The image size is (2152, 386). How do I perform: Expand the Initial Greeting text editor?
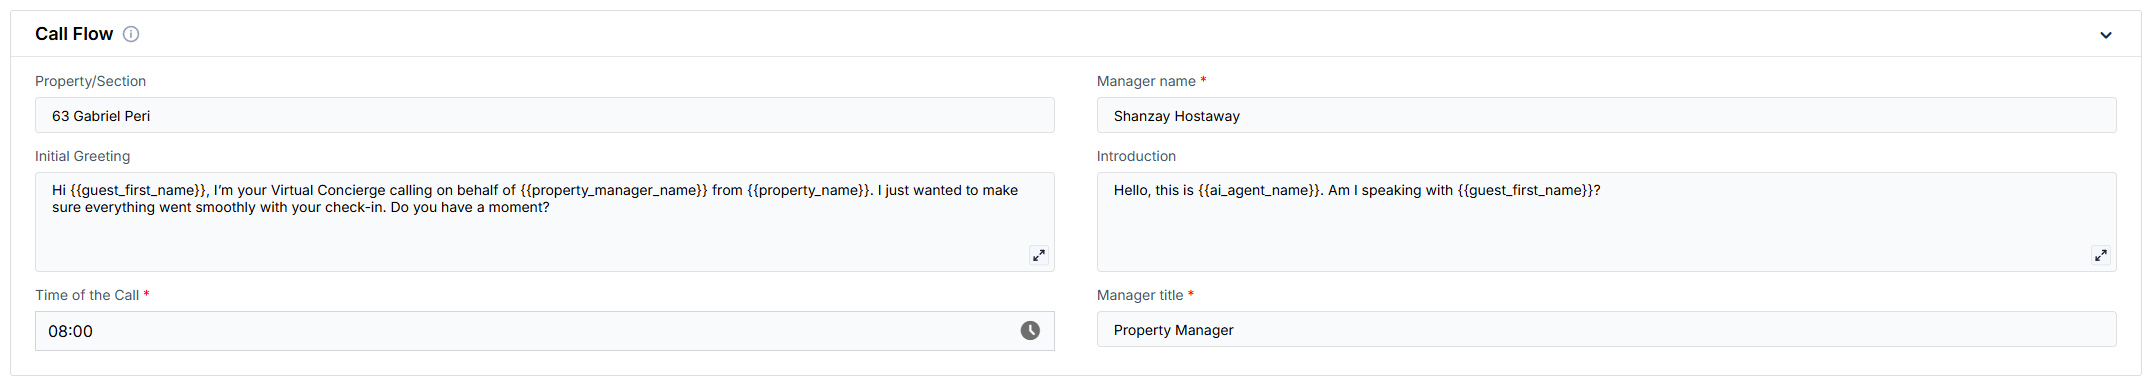click(x=1039, y=255)
